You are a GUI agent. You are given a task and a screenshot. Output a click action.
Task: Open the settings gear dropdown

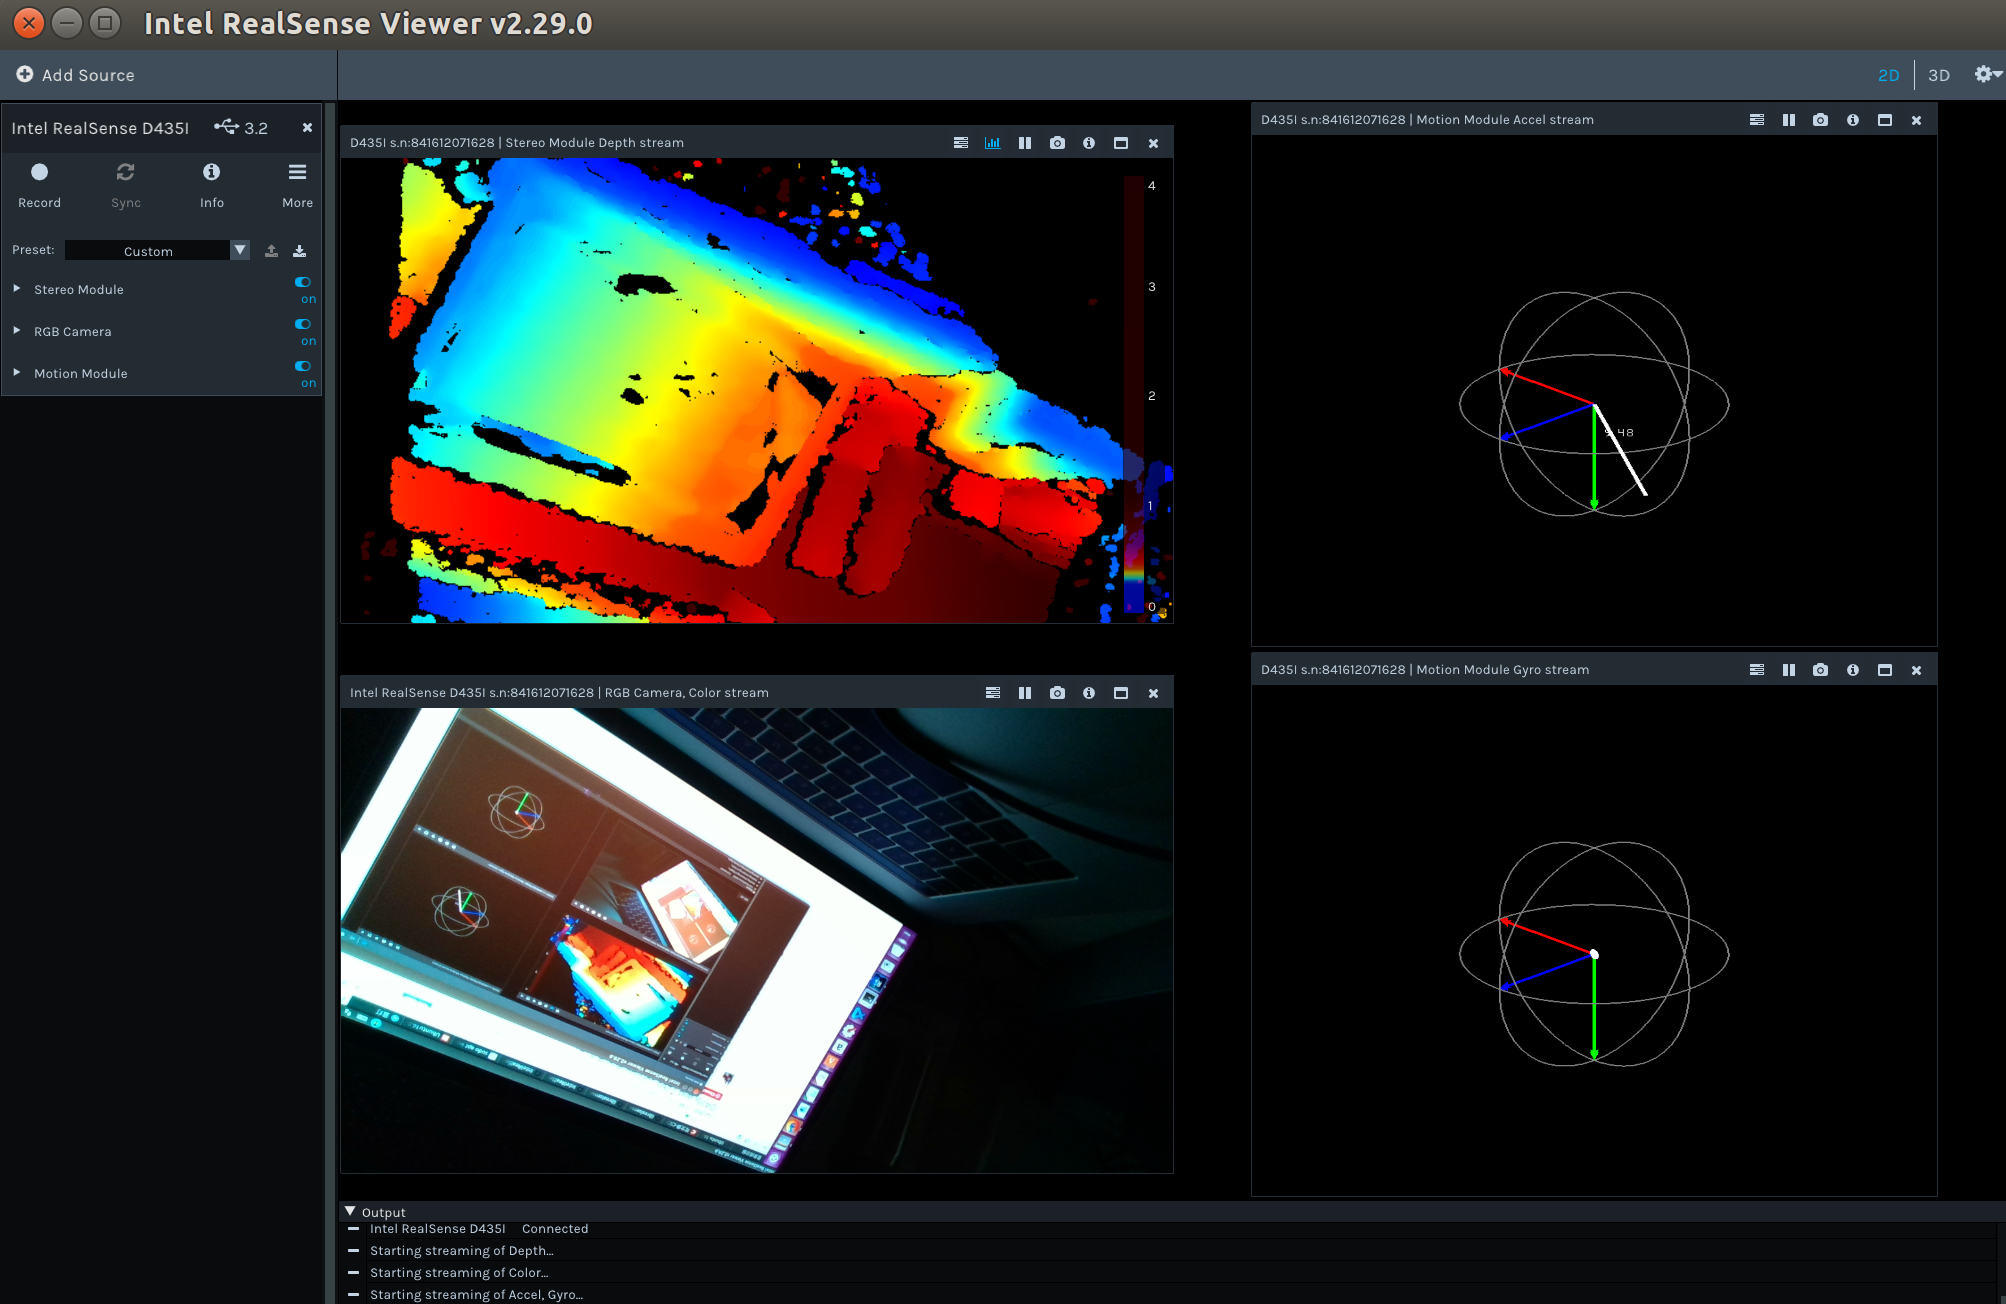1986,74
